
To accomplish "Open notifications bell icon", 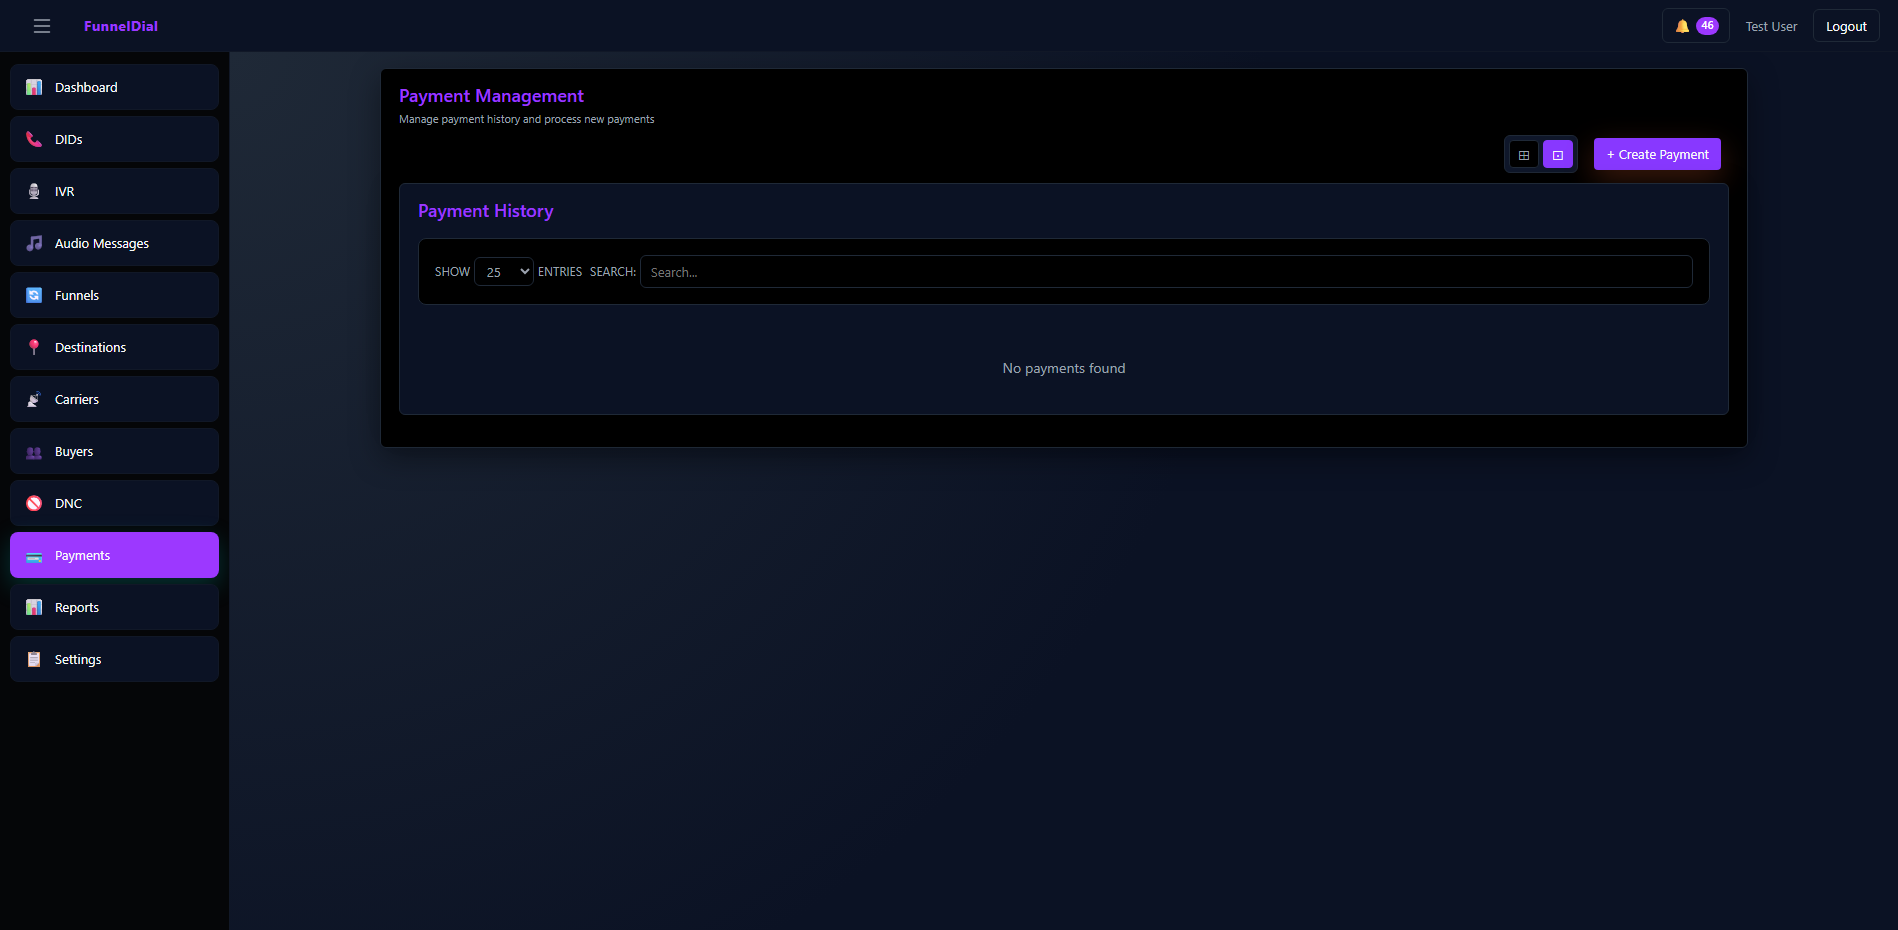I will pos(1682,26).
